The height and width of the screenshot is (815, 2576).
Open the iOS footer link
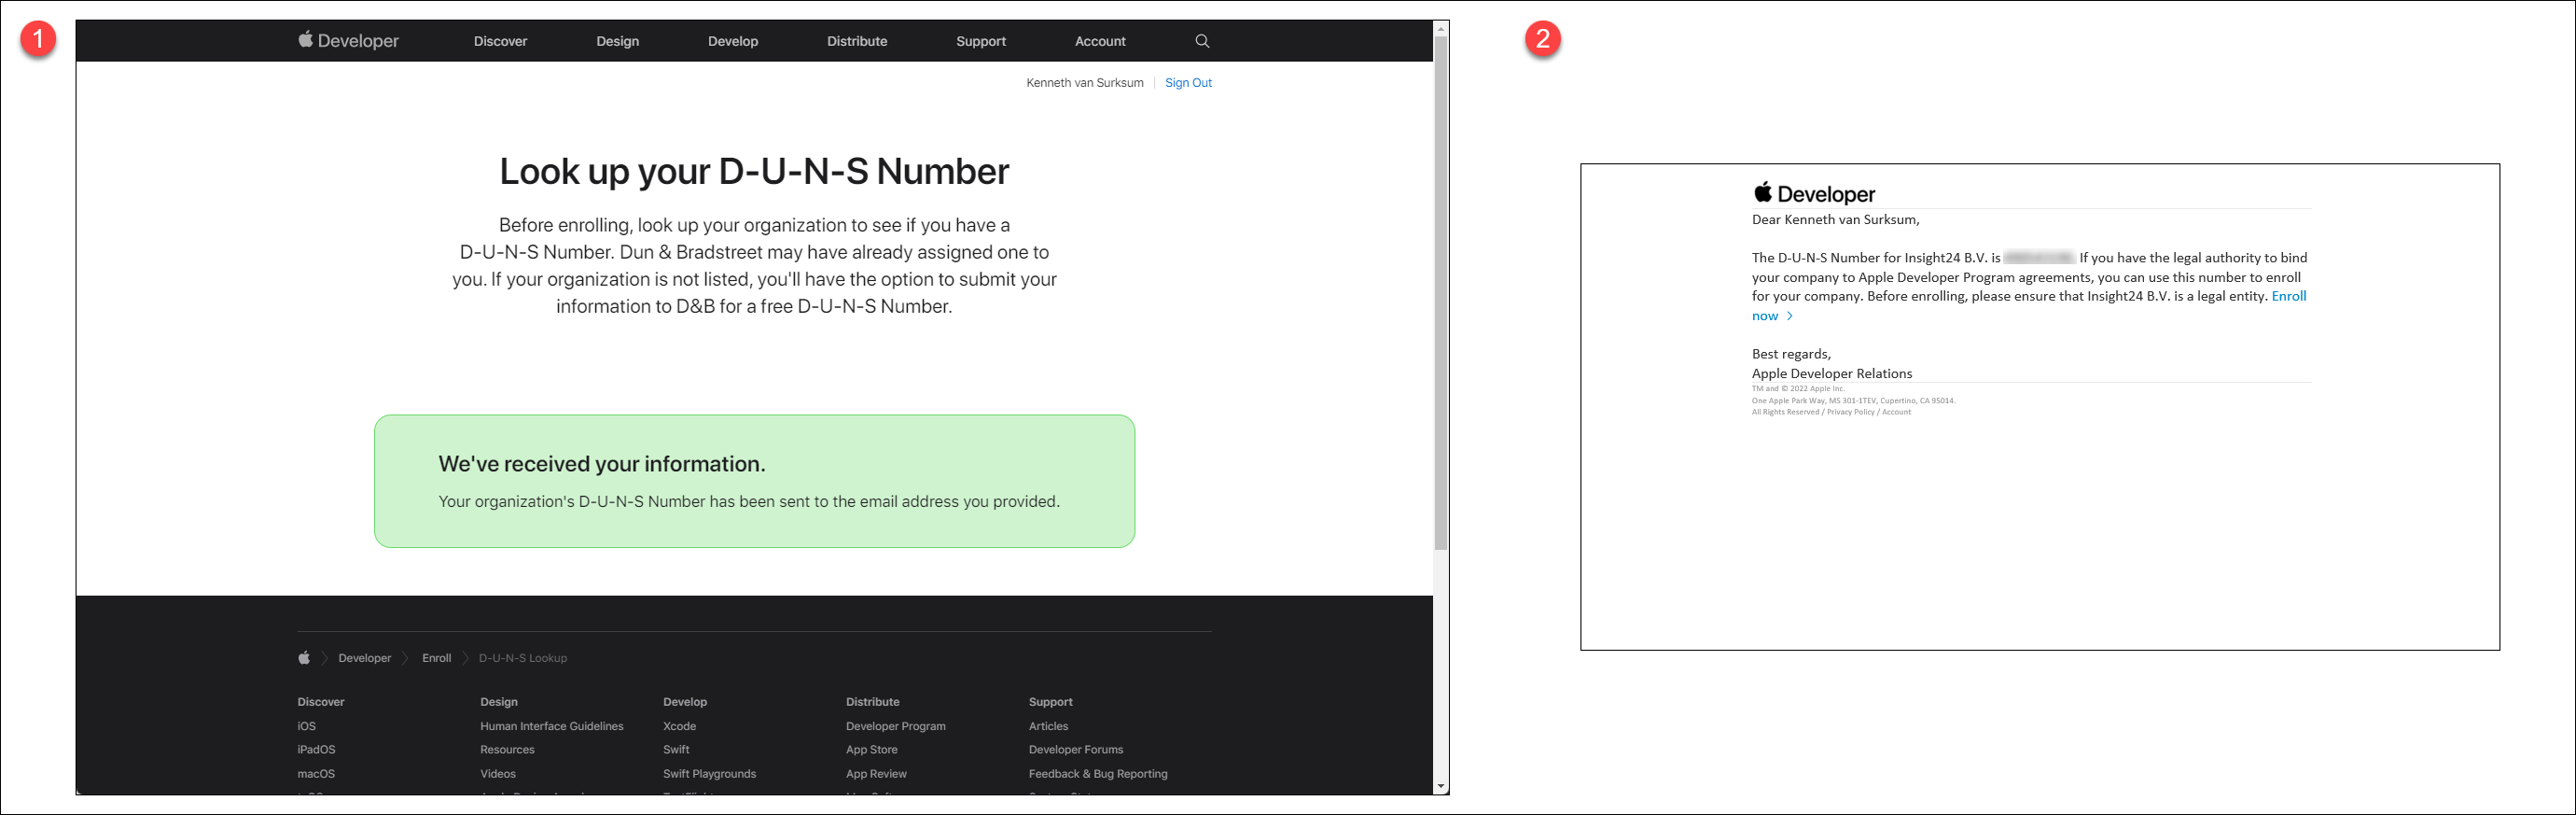coord(306,726)
